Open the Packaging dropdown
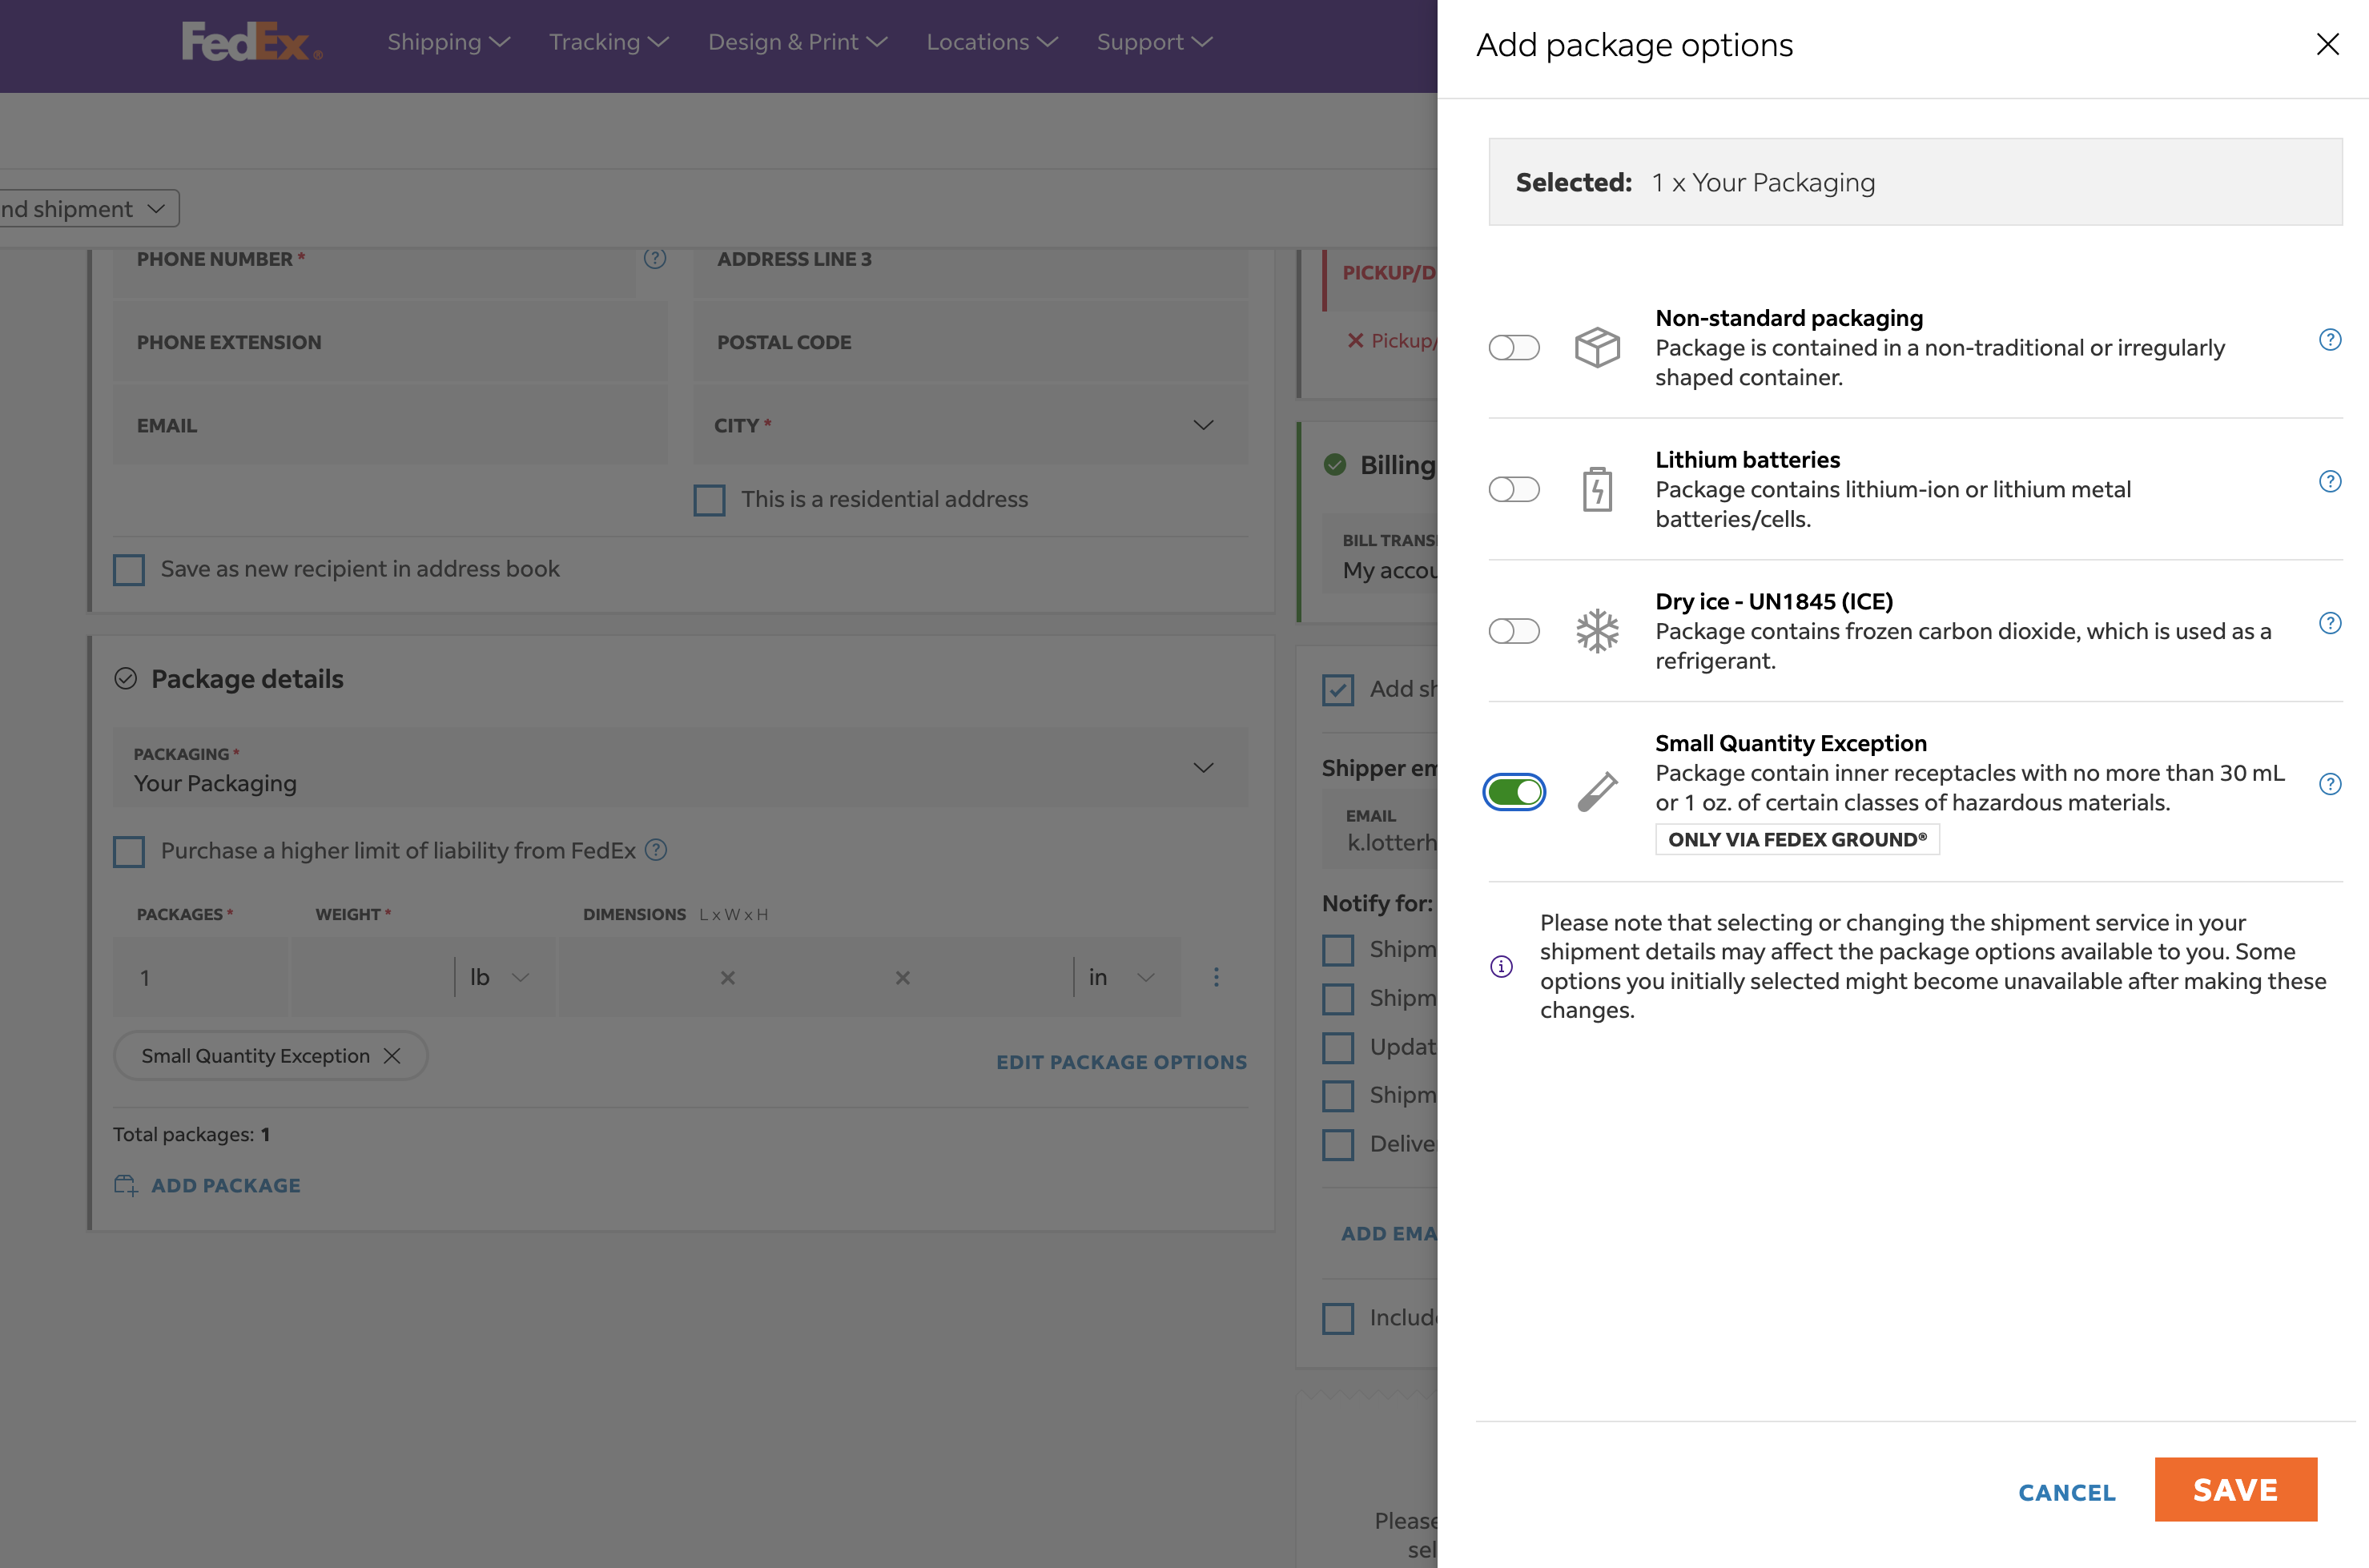 click(x=680, y=768)
